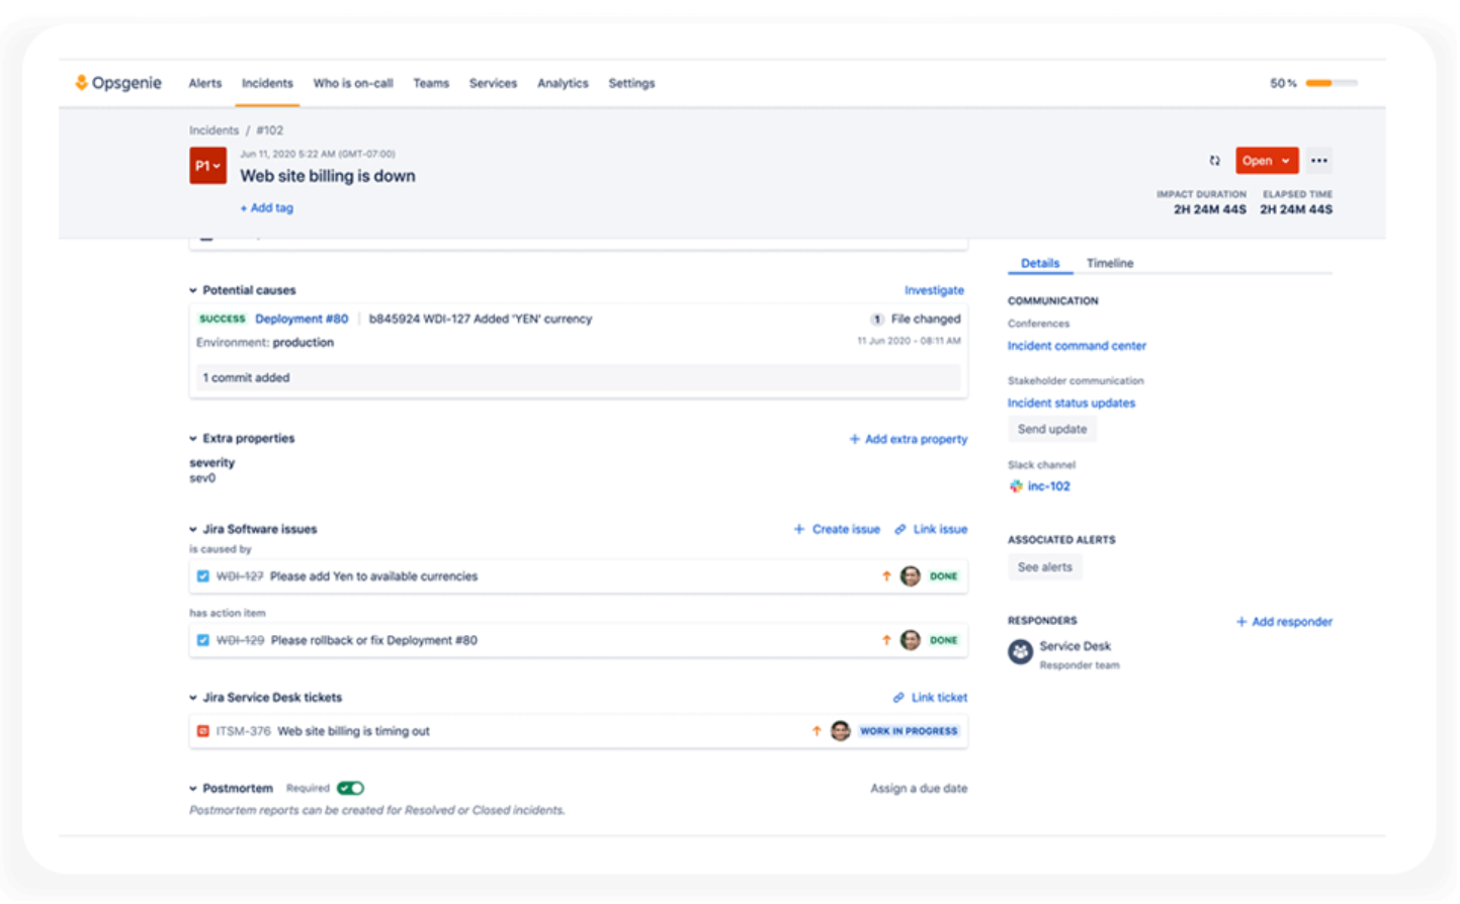
Task: Collapse the Potential causes section
Action: [193, 291]
